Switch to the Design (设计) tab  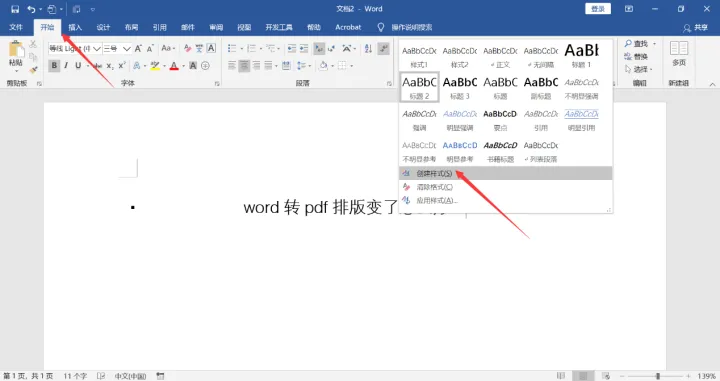click(x=103, y=27)
